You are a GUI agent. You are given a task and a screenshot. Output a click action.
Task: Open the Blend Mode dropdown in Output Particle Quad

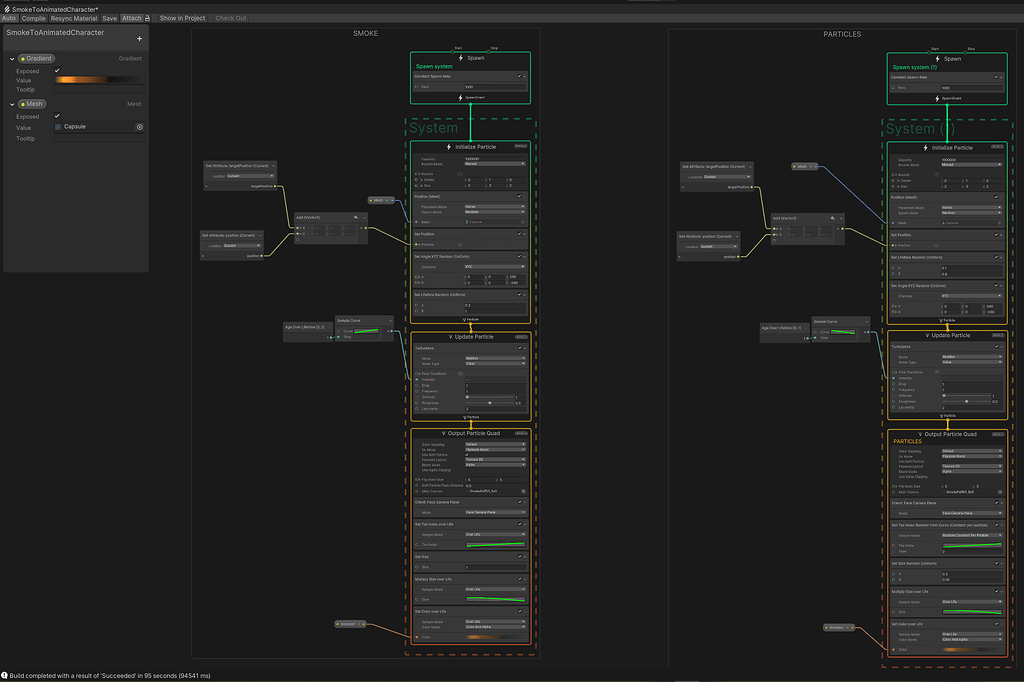(495, 465)
